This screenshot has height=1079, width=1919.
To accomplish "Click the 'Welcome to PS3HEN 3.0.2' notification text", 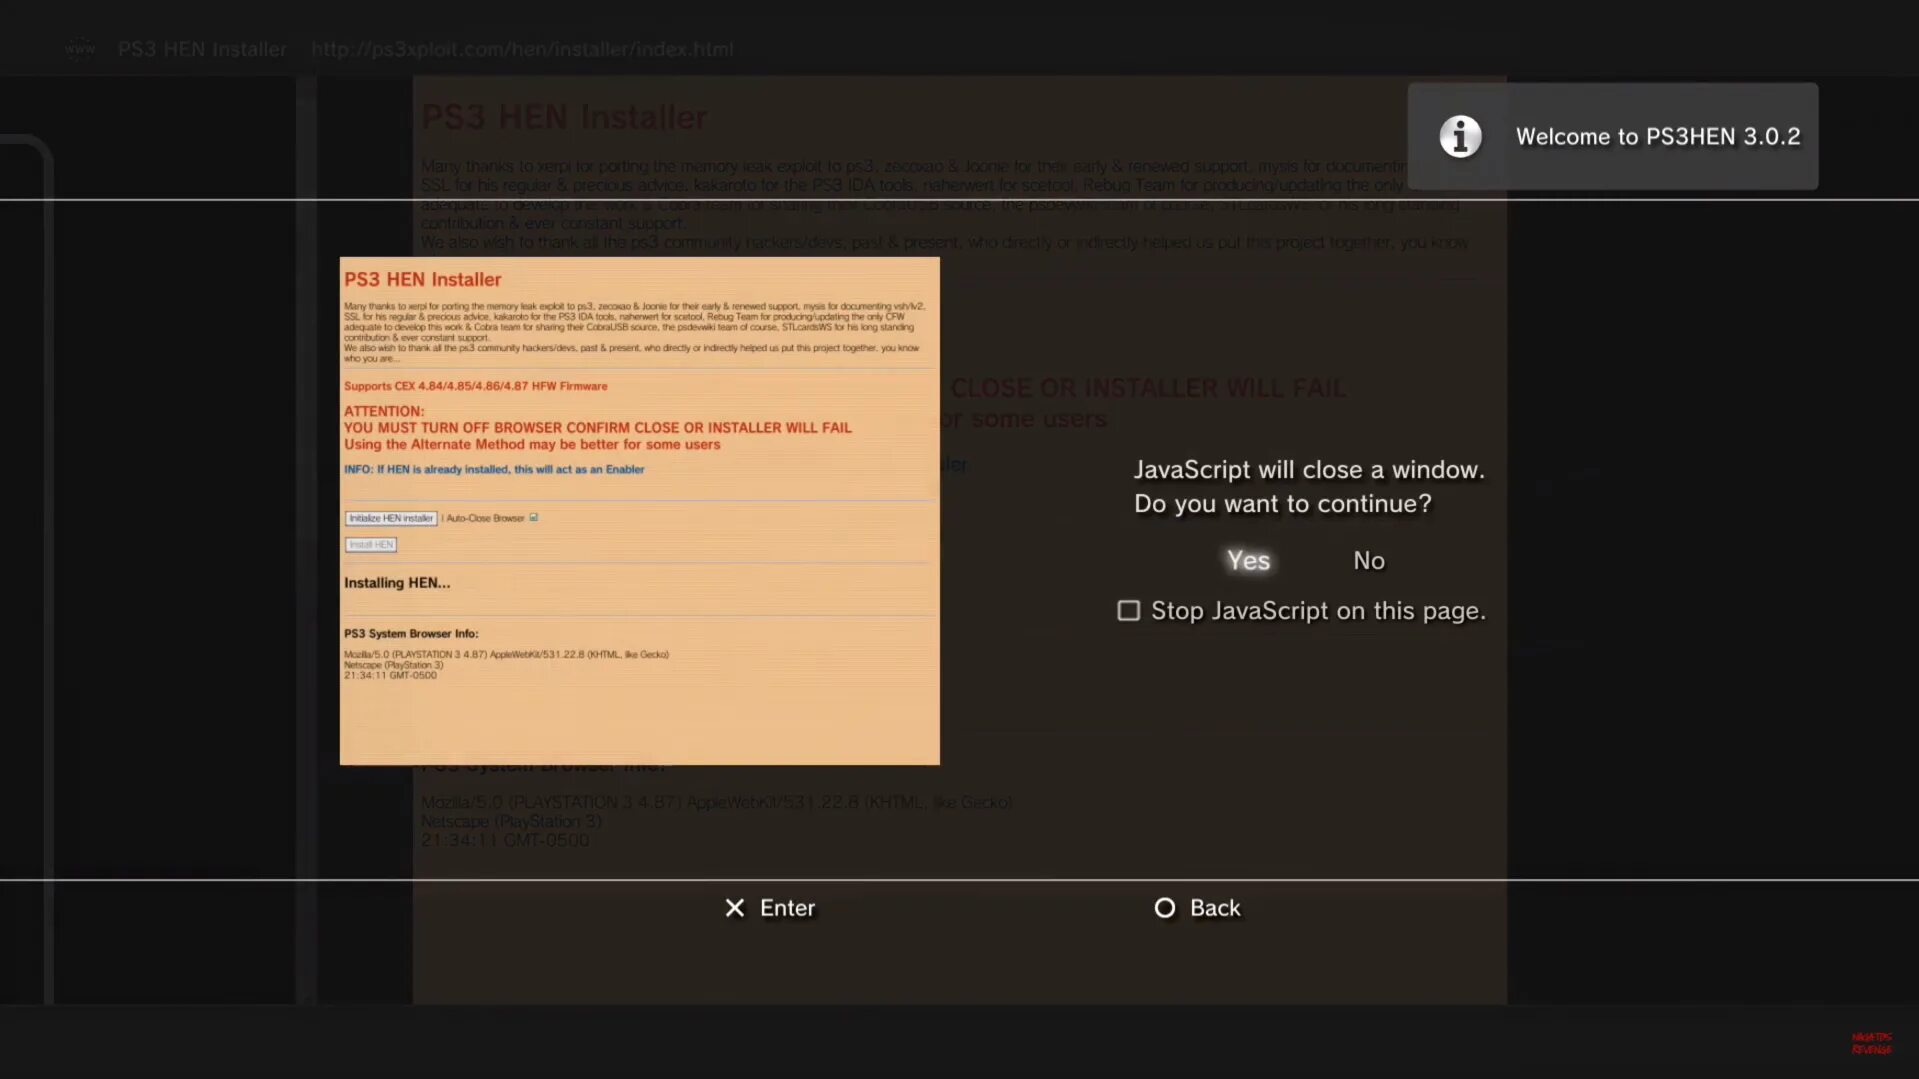I will 1658,136.
